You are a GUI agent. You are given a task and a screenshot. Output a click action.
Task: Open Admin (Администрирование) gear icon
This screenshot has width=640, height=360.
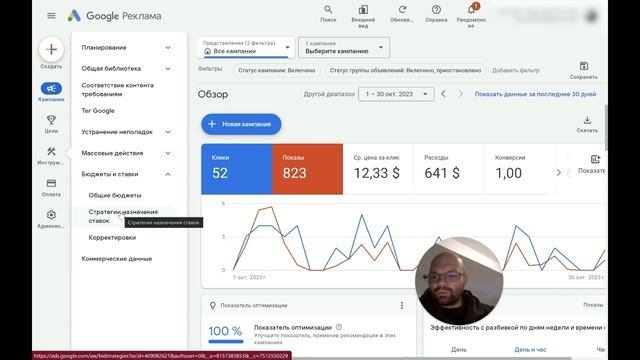point(51,219)
